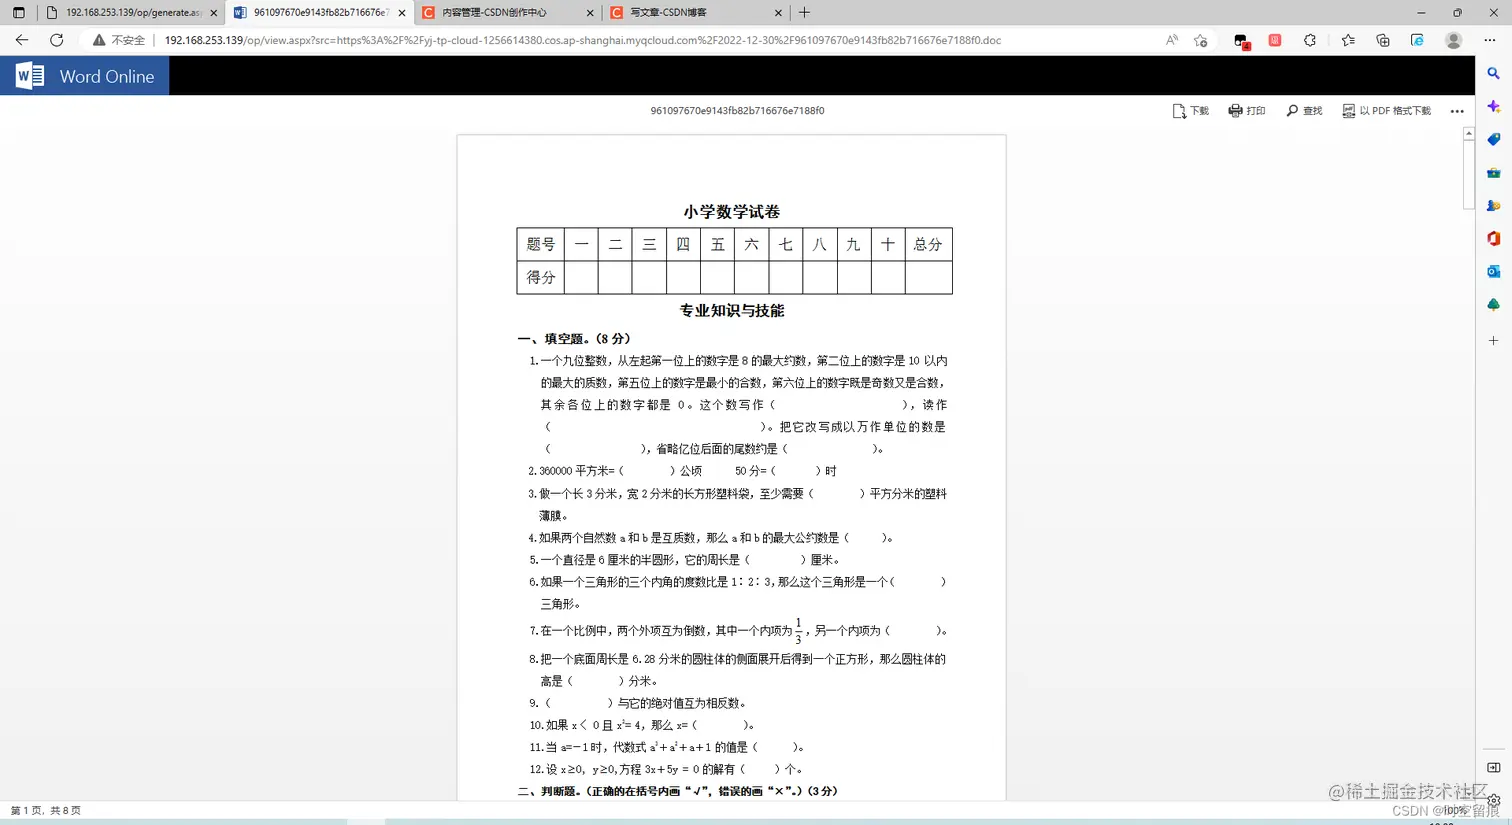The height and width of the screenshot is (825, 1512).
Task: Open the Search icon in the Edge sidebar
Action: 1493,74
